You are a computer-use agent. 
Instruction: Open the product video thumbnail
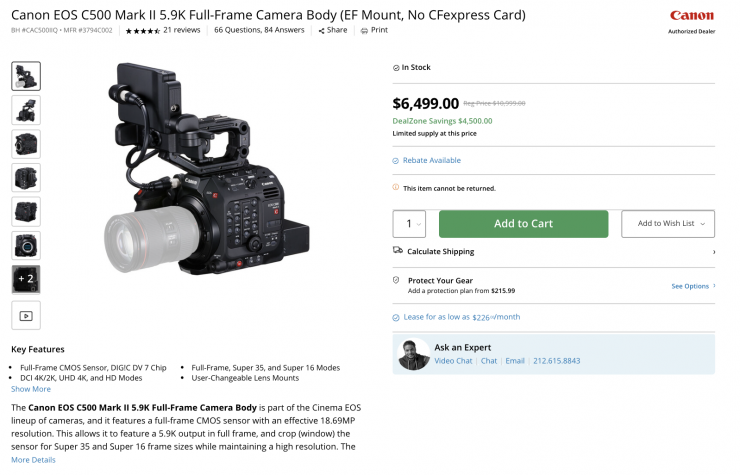point(26,315)
